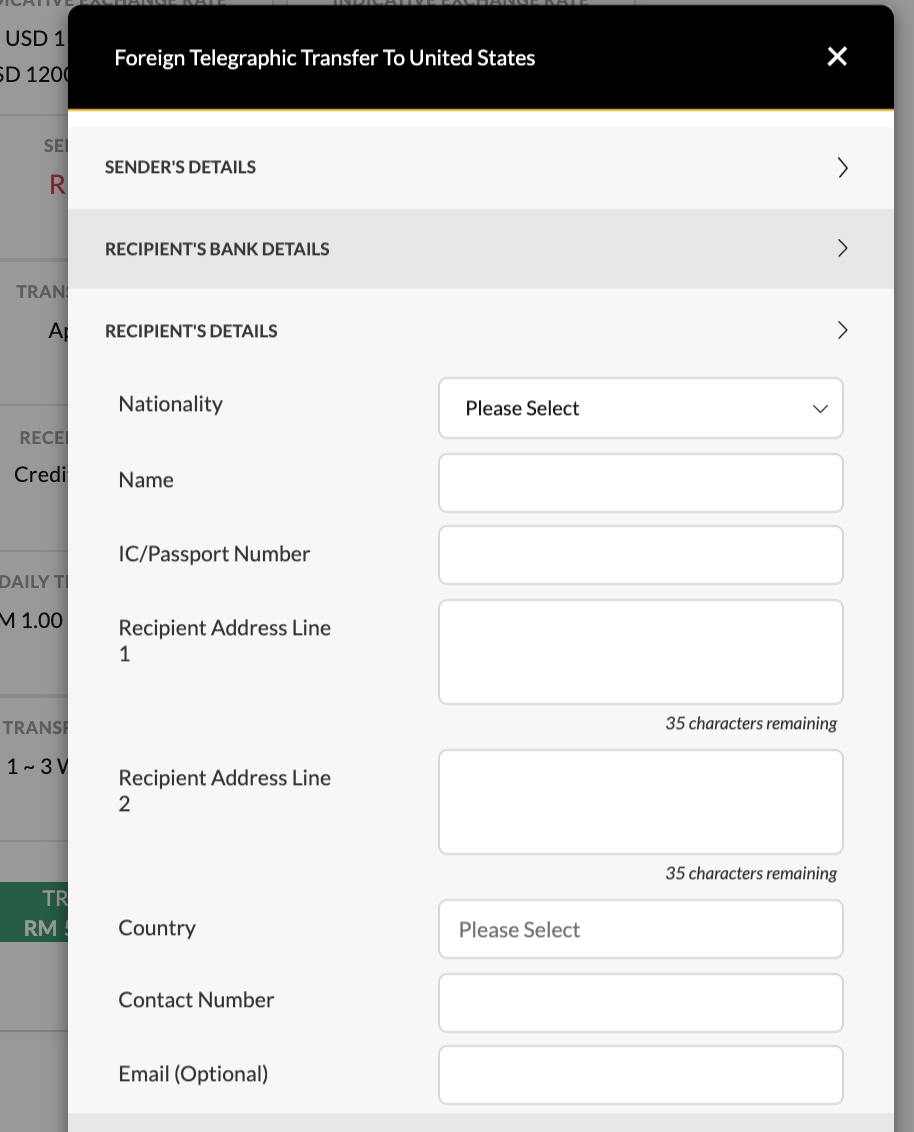Open the Nationality dropdown arrow

(x=820, y=409)
